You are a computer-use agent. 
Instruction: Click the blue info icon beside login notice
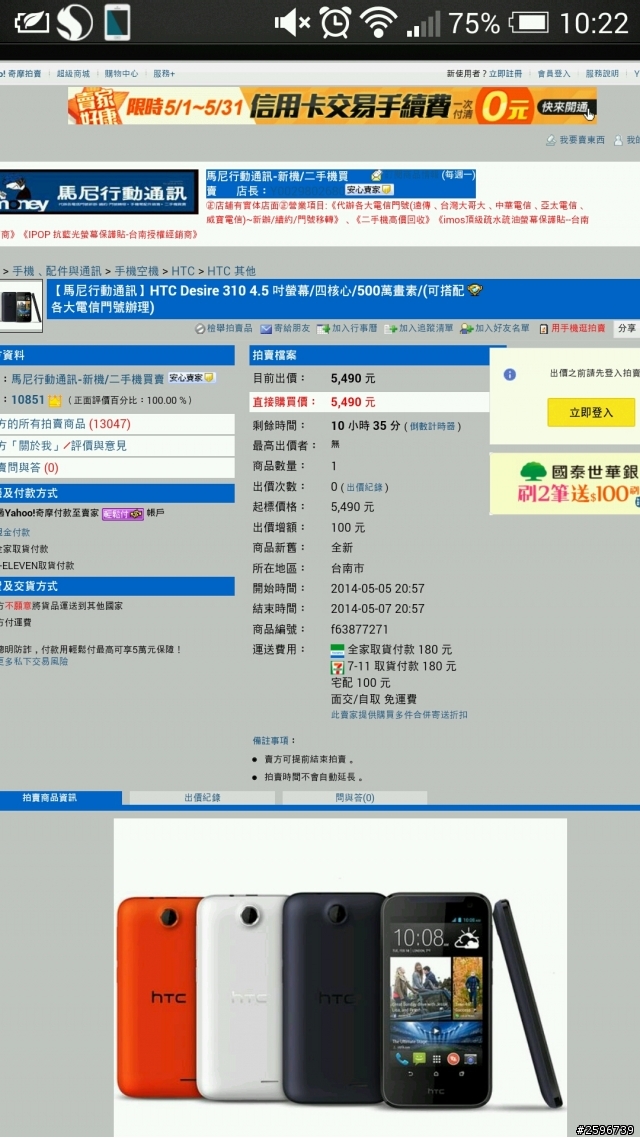click(510, 374)
